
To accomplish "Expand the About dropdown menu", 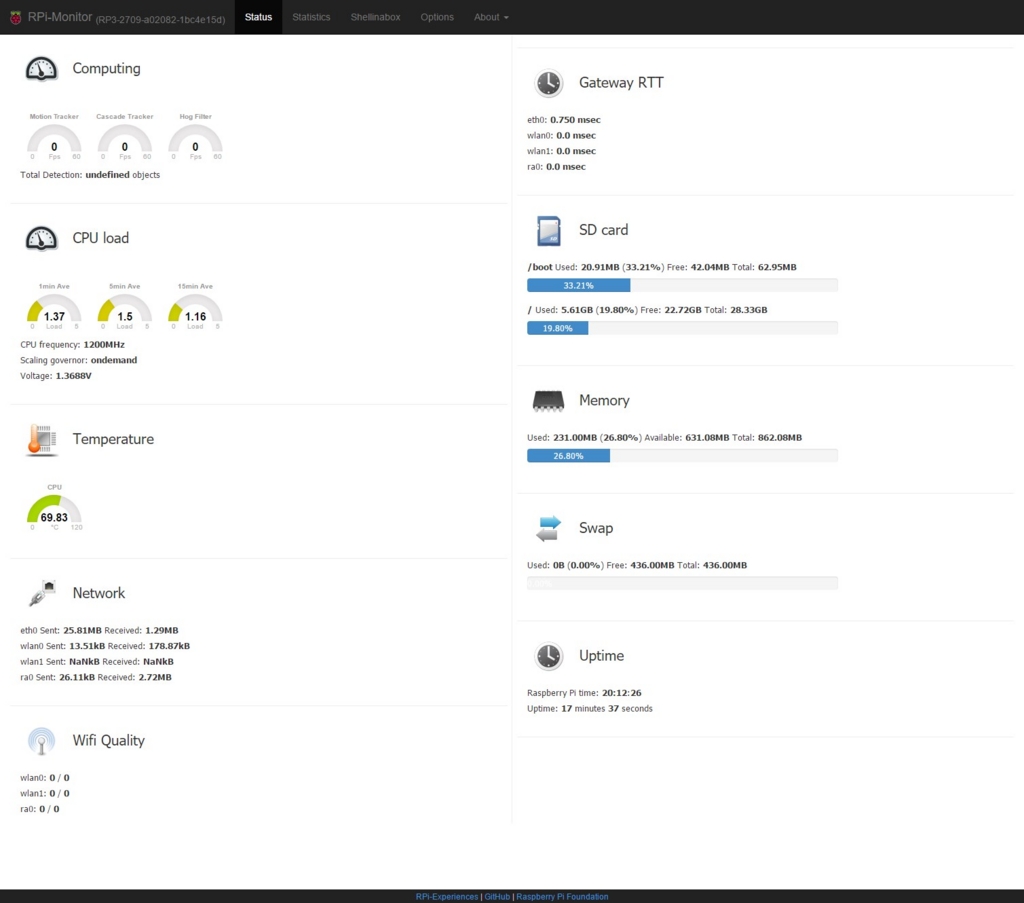I will pos(491,17).
